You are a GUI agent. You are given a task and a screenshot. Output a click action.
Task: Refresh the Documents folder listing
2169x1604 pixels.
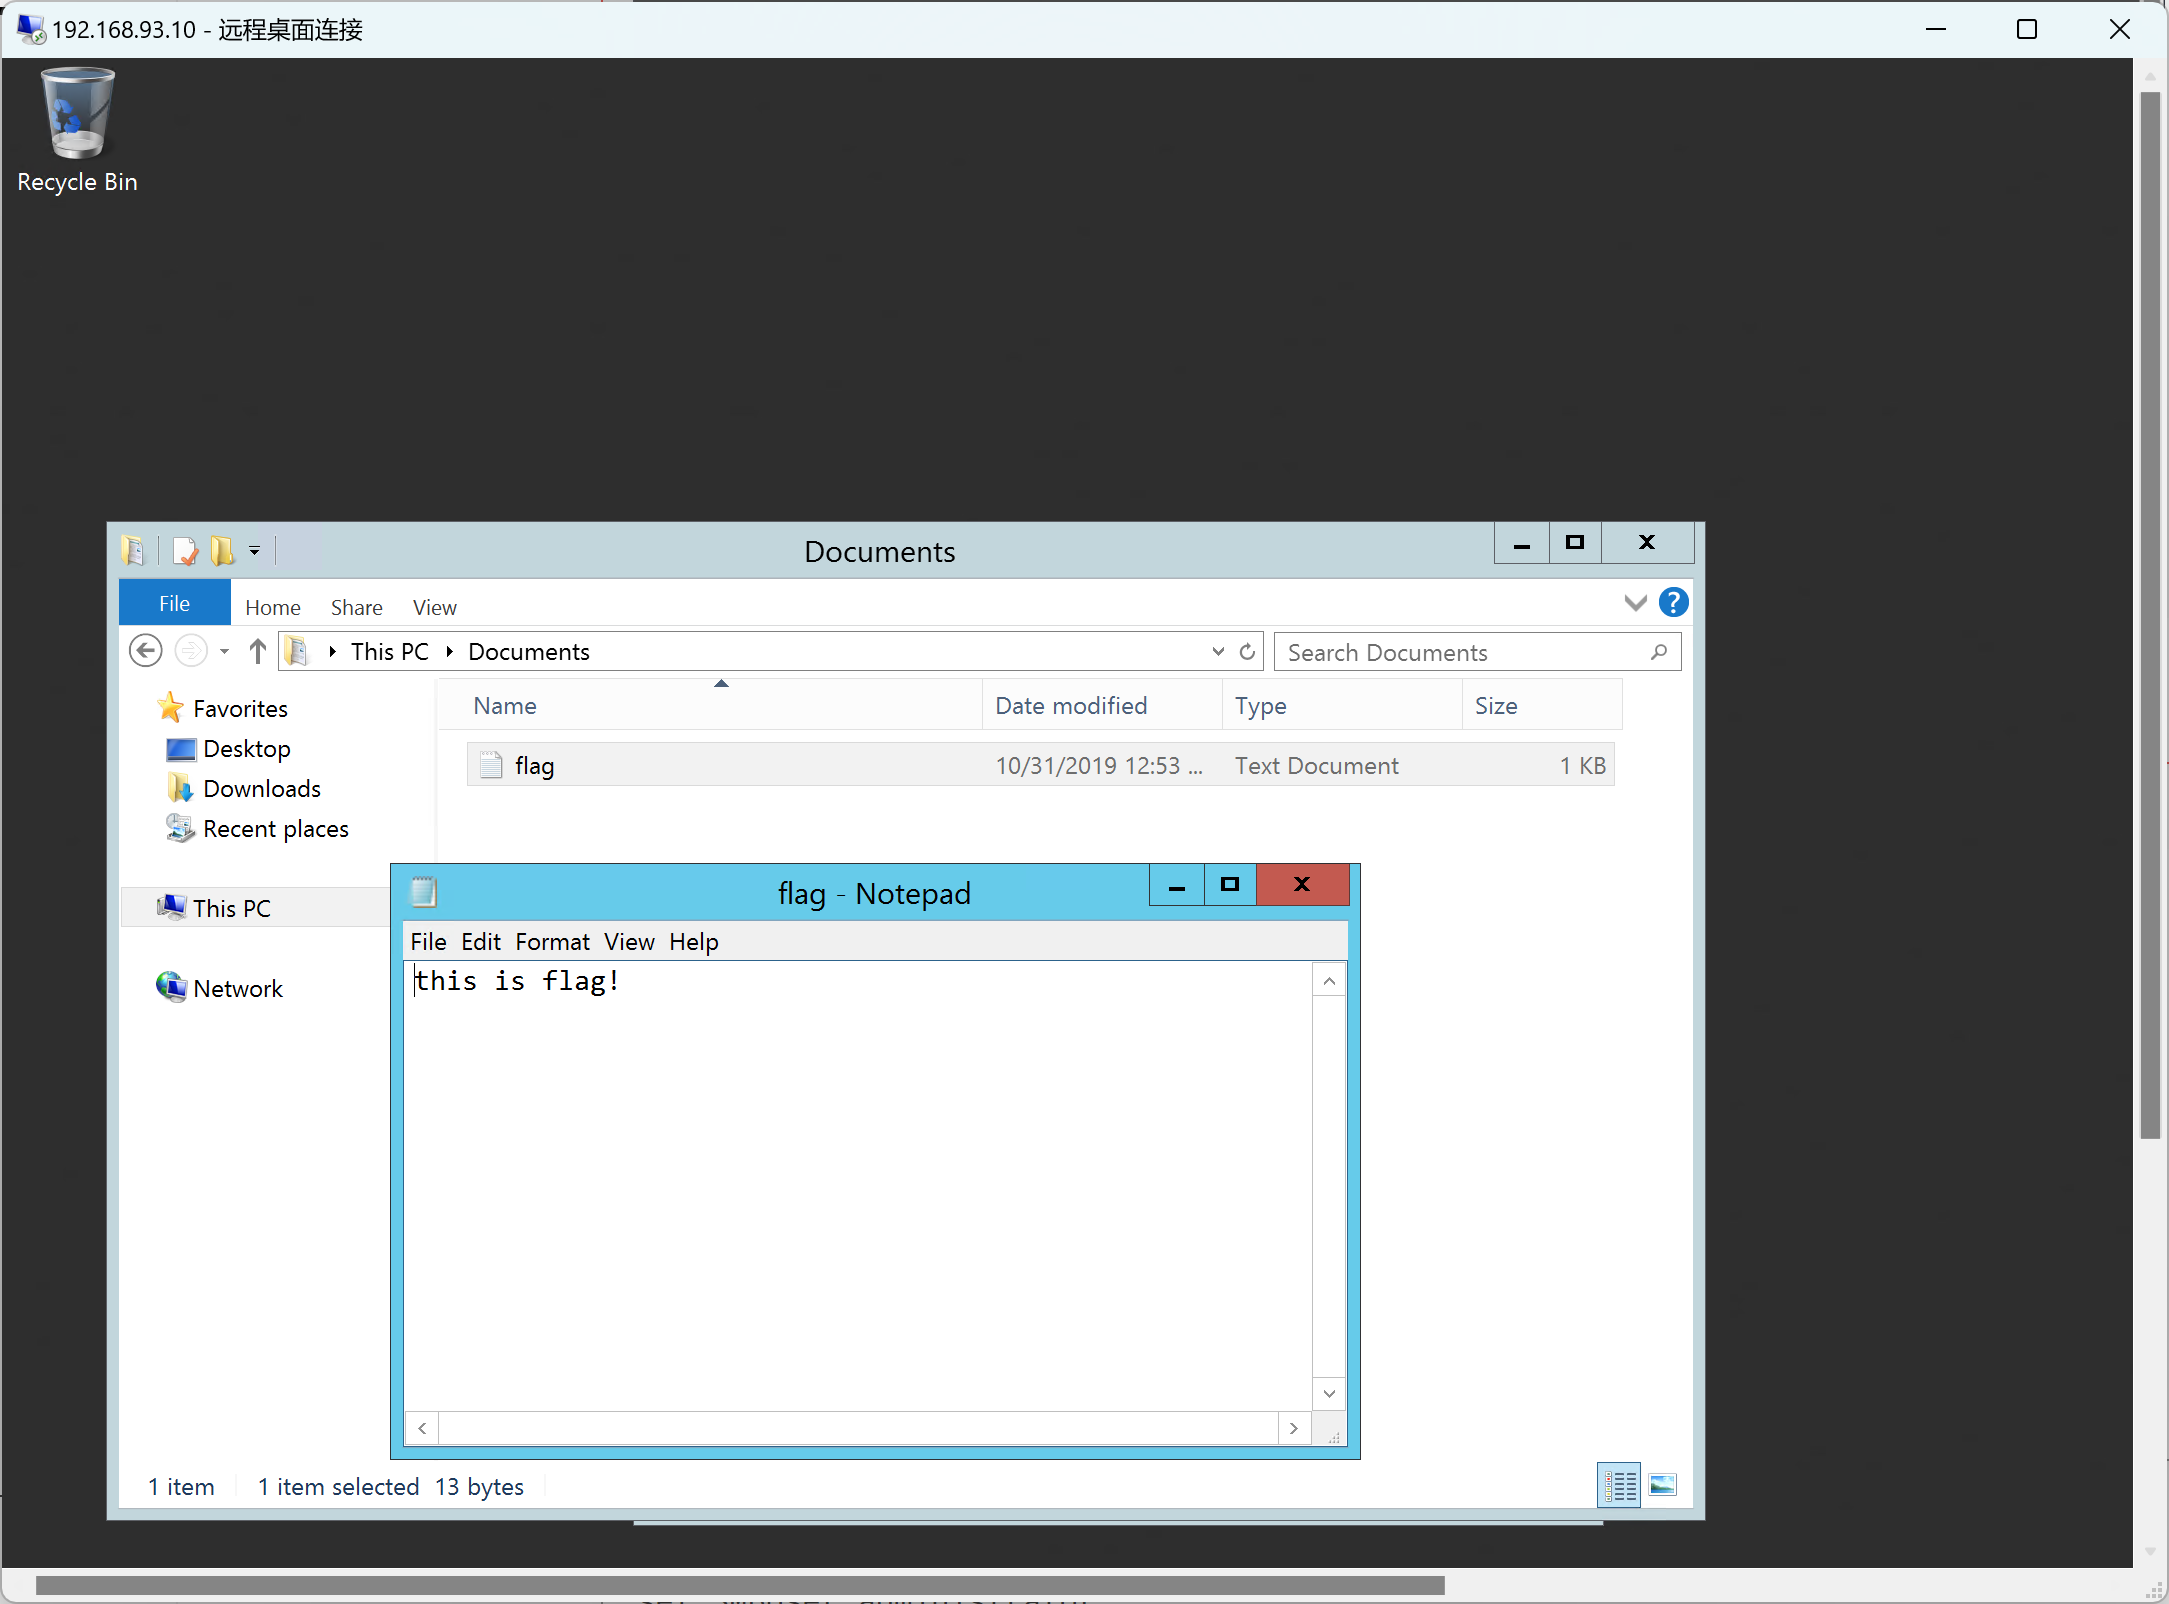(x=1247, y=652)
